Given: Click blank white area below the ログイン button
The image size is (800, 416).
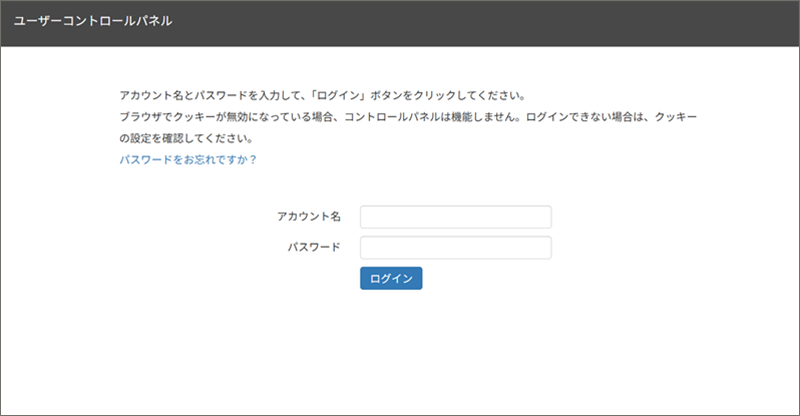Looking at the screenshot, I should click(400, 350).
